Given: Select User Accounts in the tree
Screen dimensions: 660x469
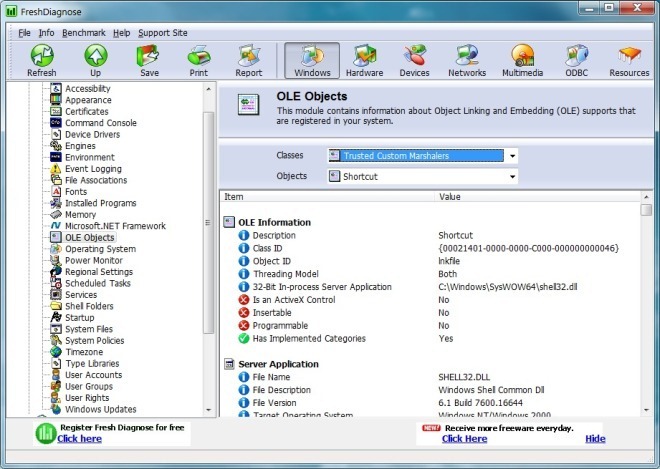Looking at the screenshot, I should [93, 375].
